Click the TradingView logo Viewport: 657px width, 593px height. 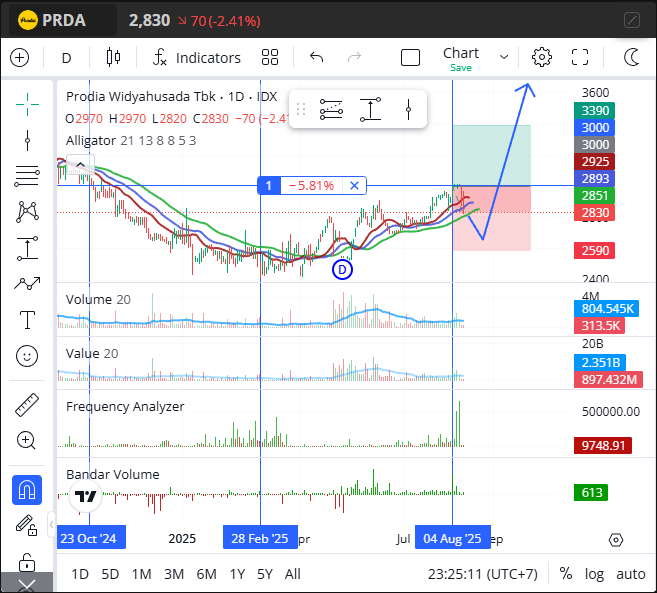point(85,496)
